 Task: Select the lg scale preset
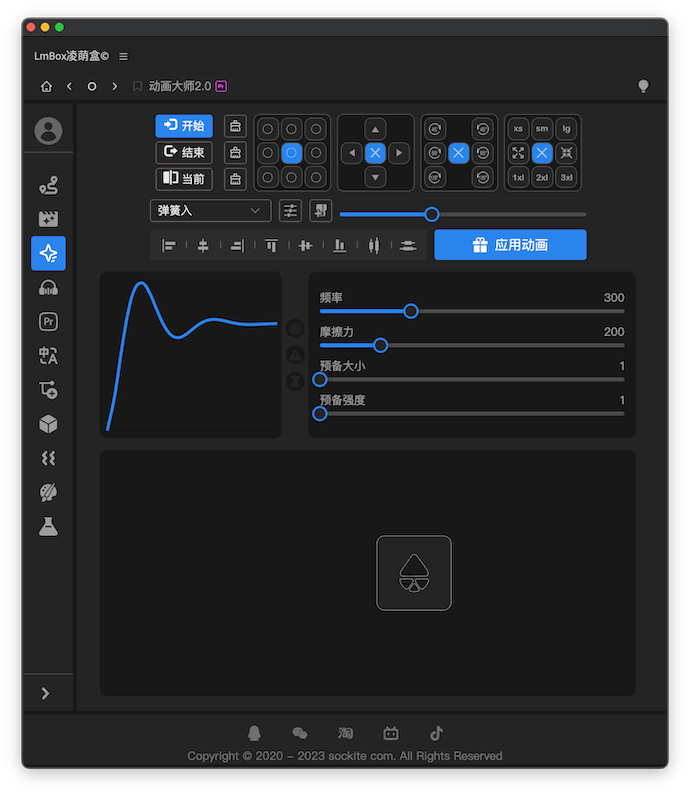(566, 129)
